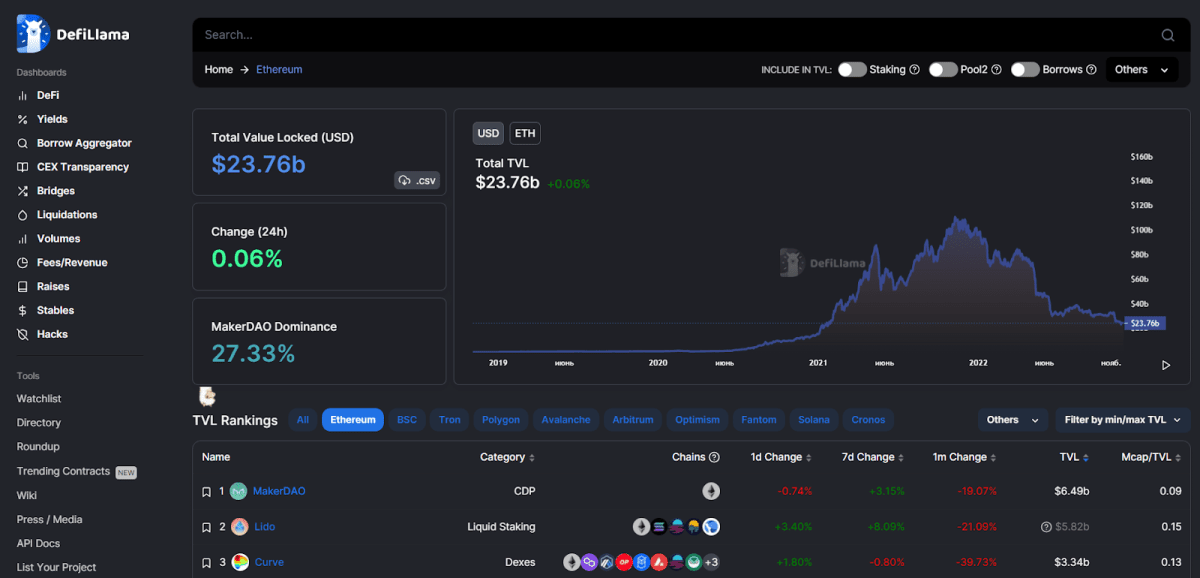Click the $23.76b current value chart marker
This screenshot has width=1200, height=578.
pyautogui.click(x=1144, y=323)
